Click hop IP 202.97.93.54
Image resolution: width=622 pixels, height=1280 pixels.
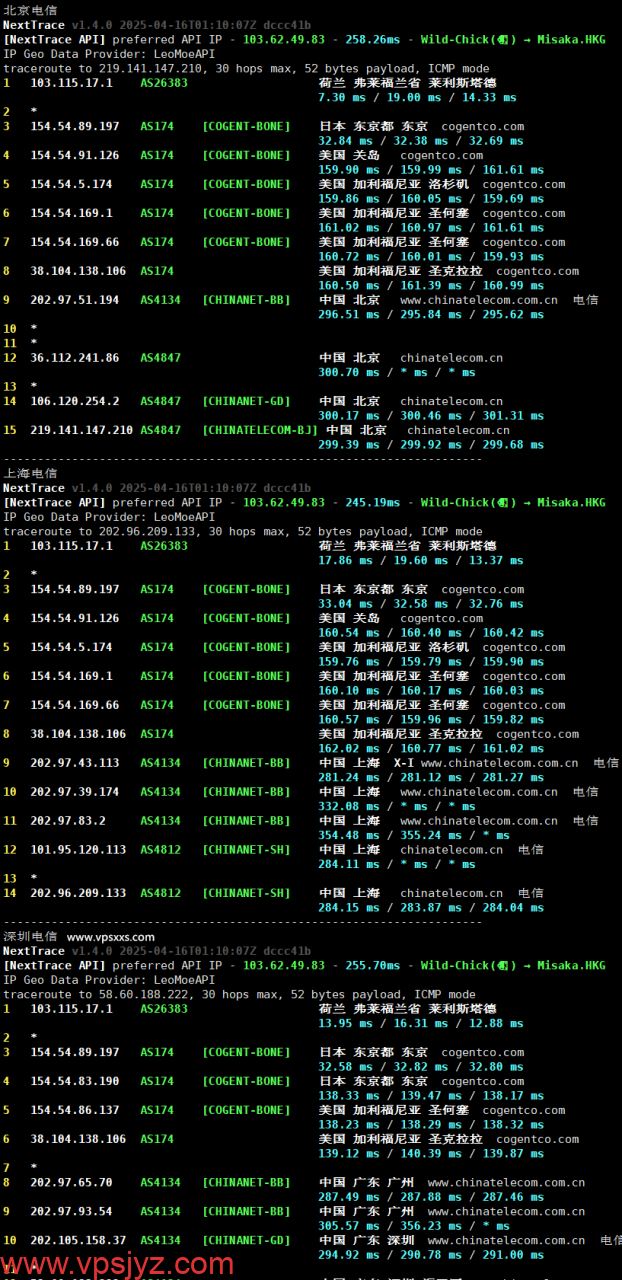[71, 1211]
